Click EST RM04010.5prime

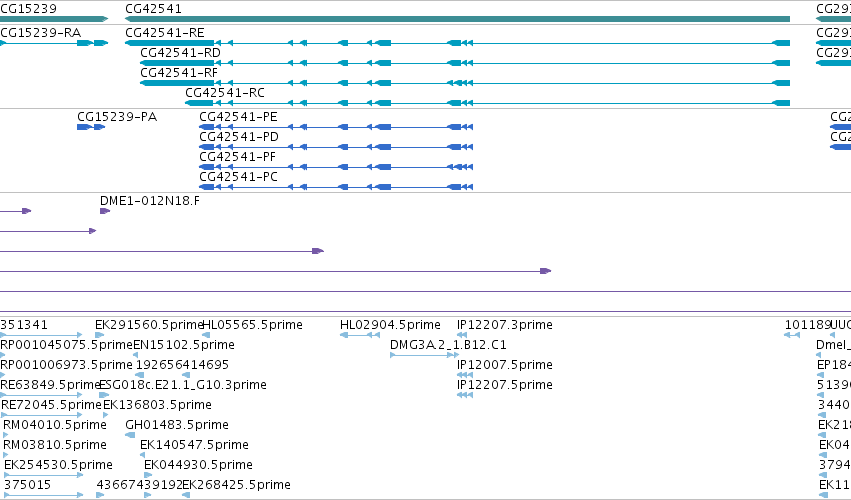[x=55, y=425]
